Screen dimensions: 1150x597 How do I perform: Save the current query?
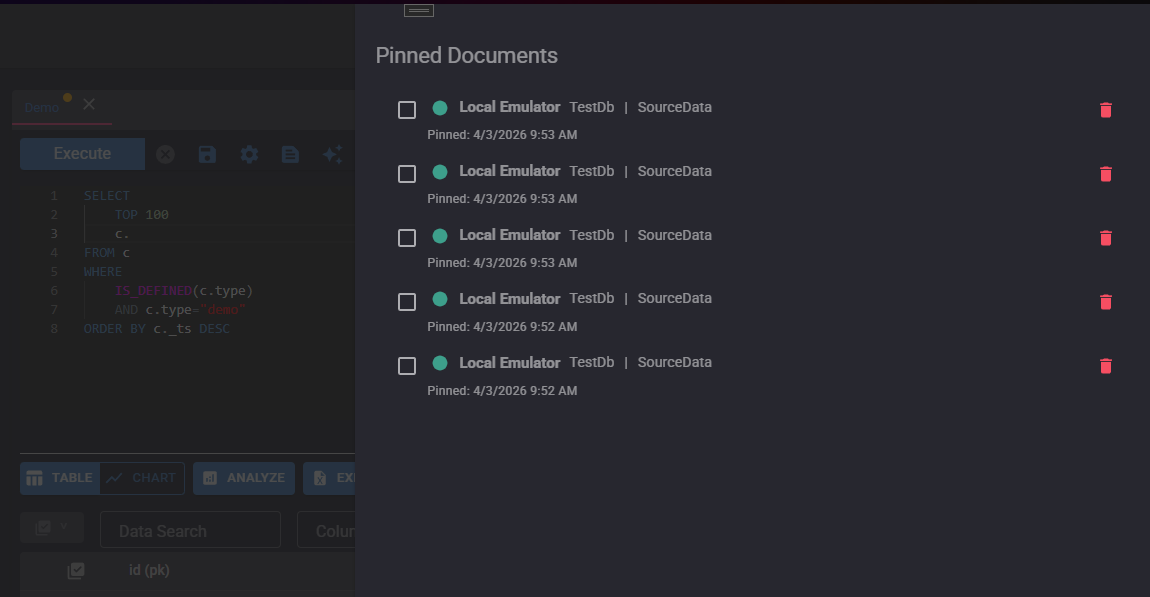pos(207,154)
